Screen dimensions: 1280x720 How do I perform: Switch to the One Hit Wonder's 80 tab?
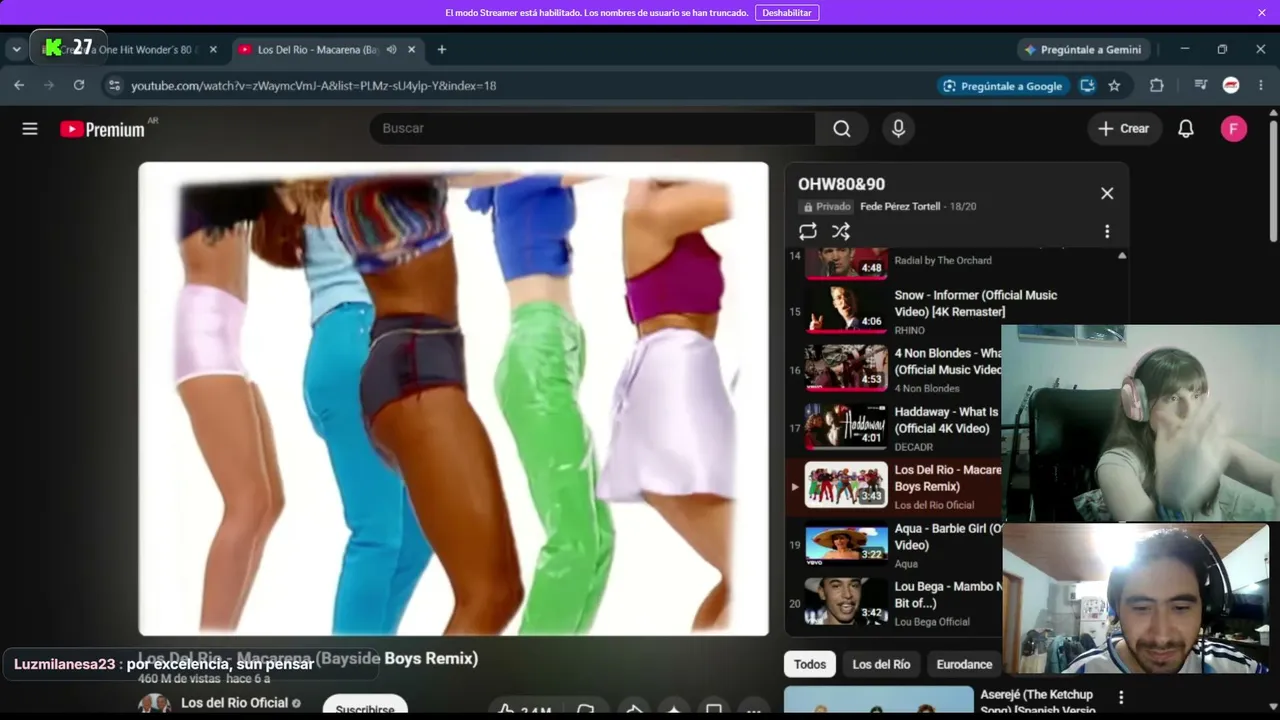click(x=130, y=49)
